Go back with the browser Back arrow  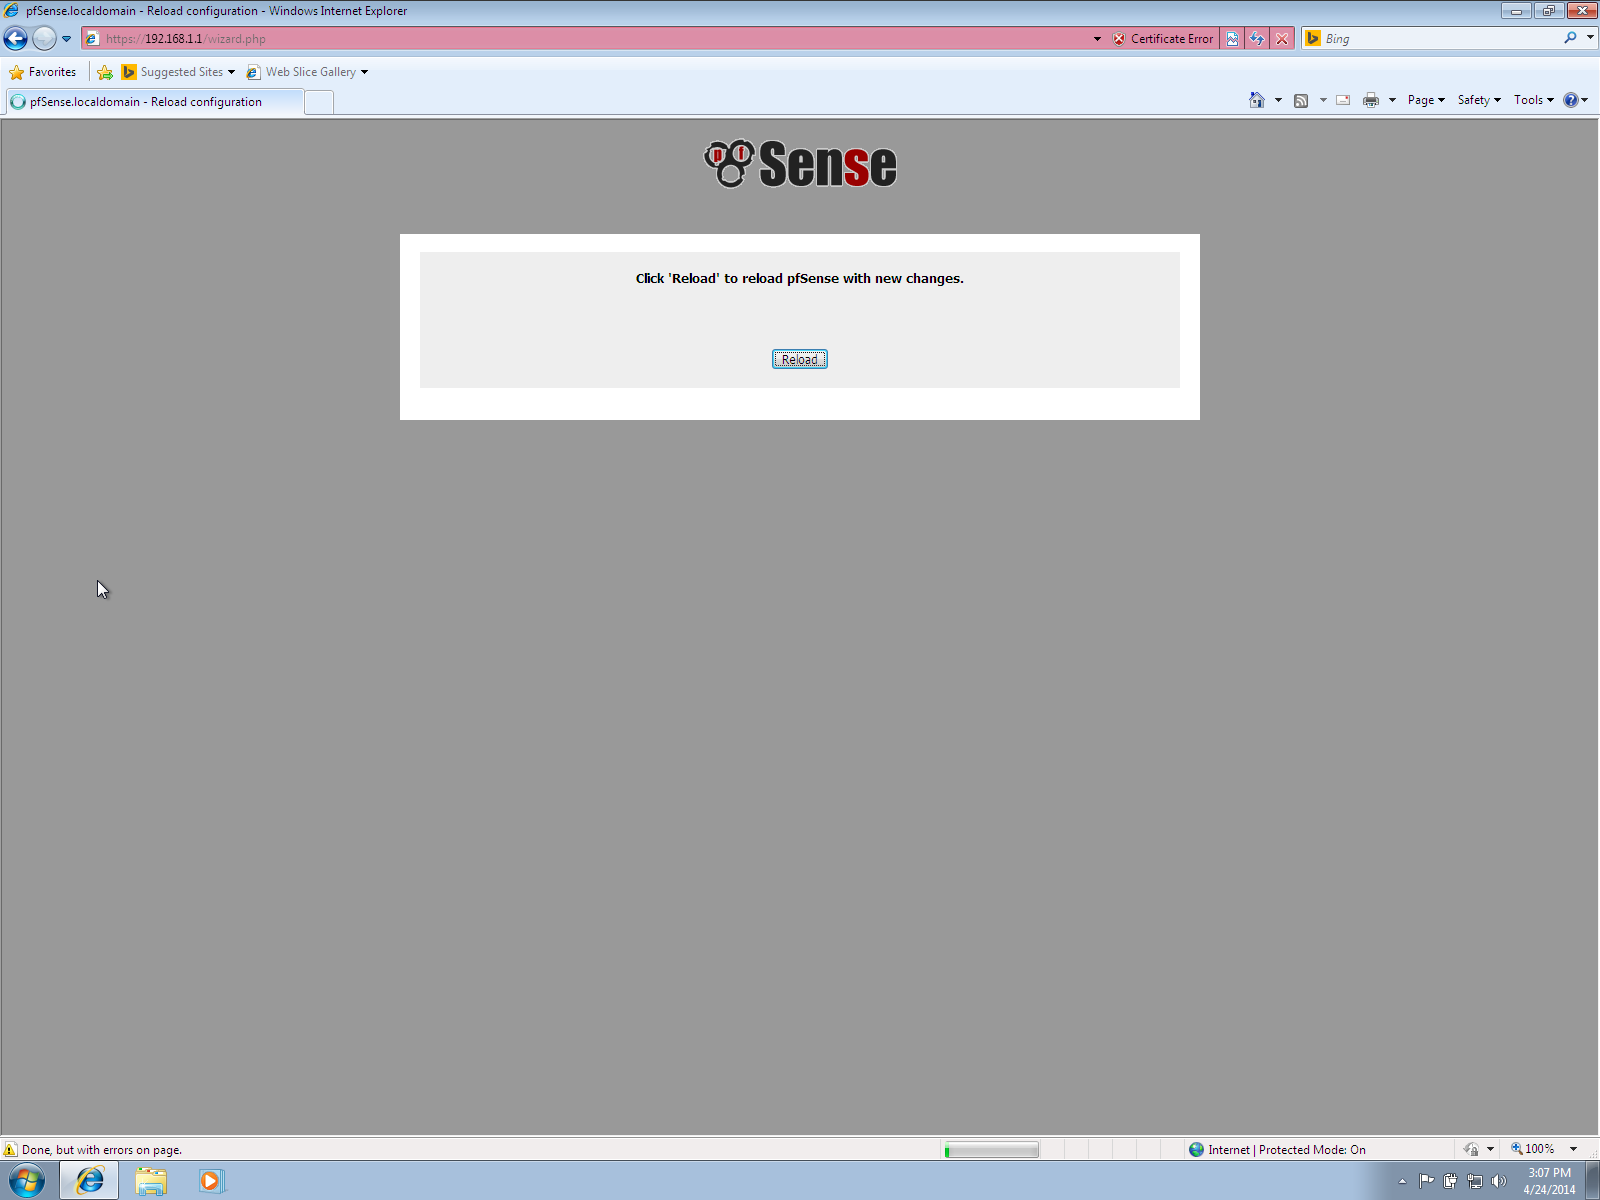click(16, 39)
